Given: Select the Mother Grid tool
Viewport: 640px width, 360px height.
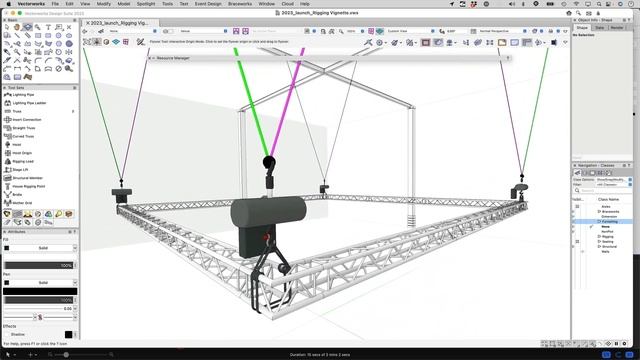Looking at the screenshot, I should [22, 203].
